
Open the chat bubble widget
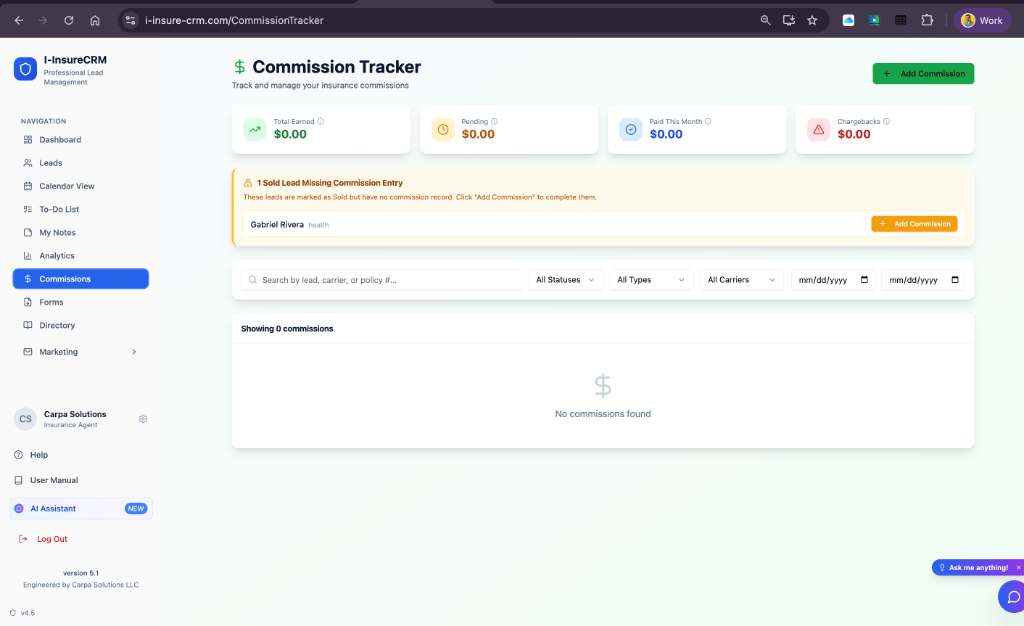pyautogui.click(x=1013, y=597)
